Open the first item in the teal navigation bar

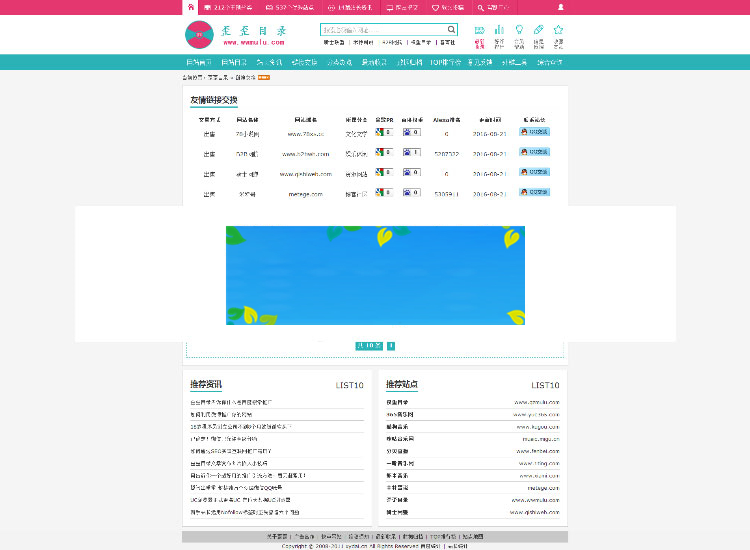point(199,62)
